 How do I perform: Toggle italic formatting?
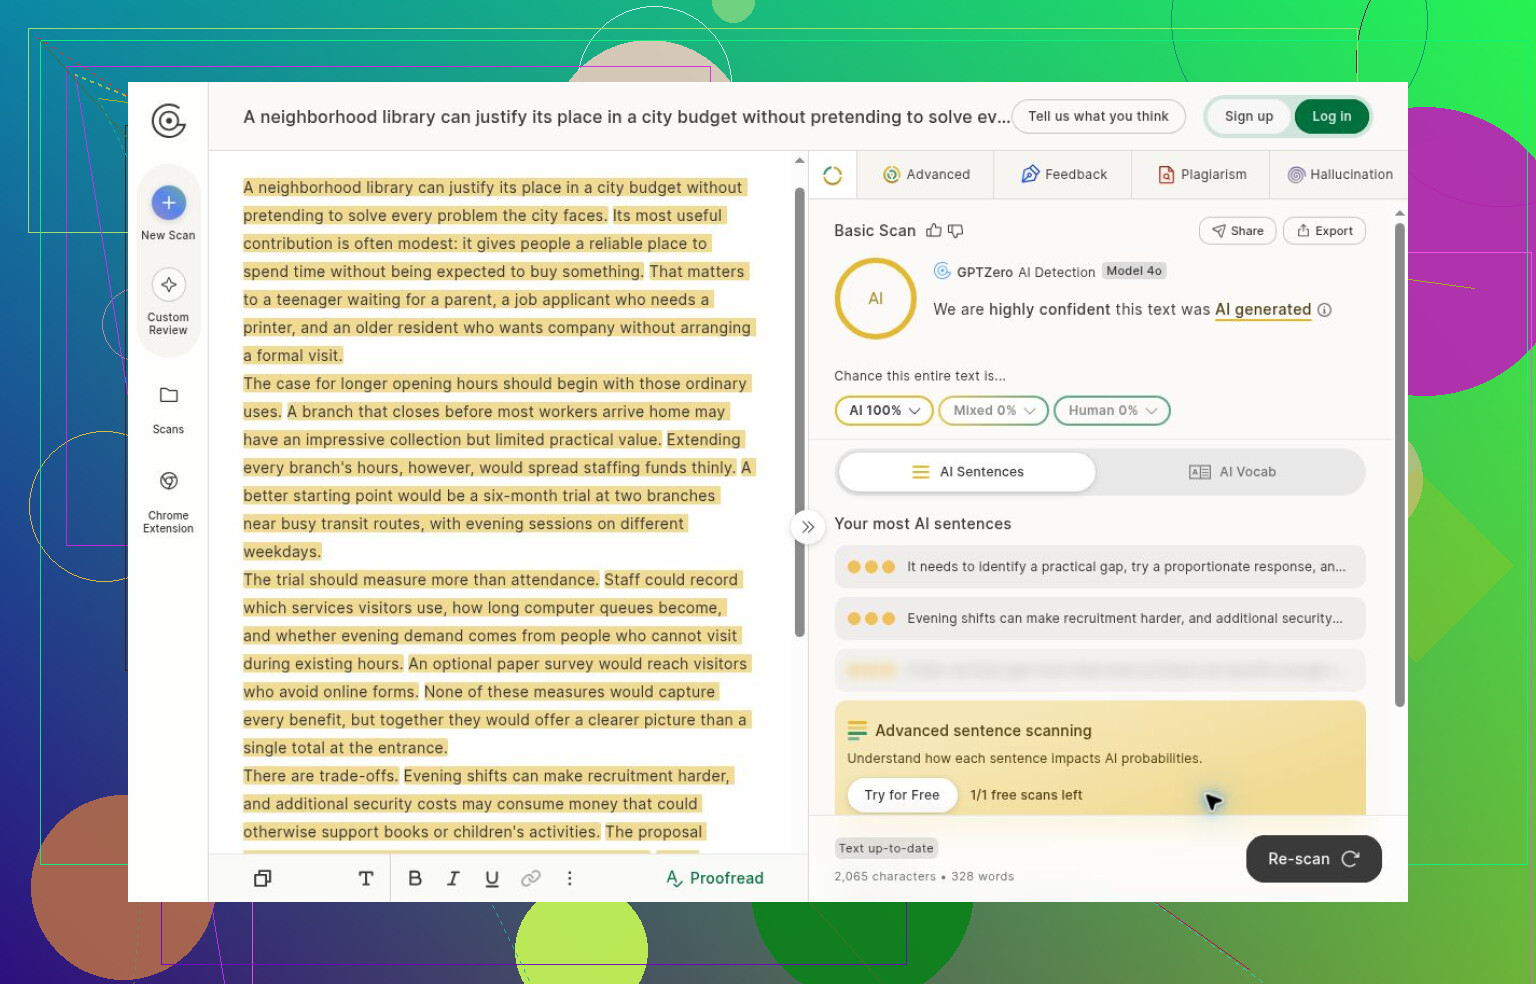pyautogui.click(x=453, y=878)
